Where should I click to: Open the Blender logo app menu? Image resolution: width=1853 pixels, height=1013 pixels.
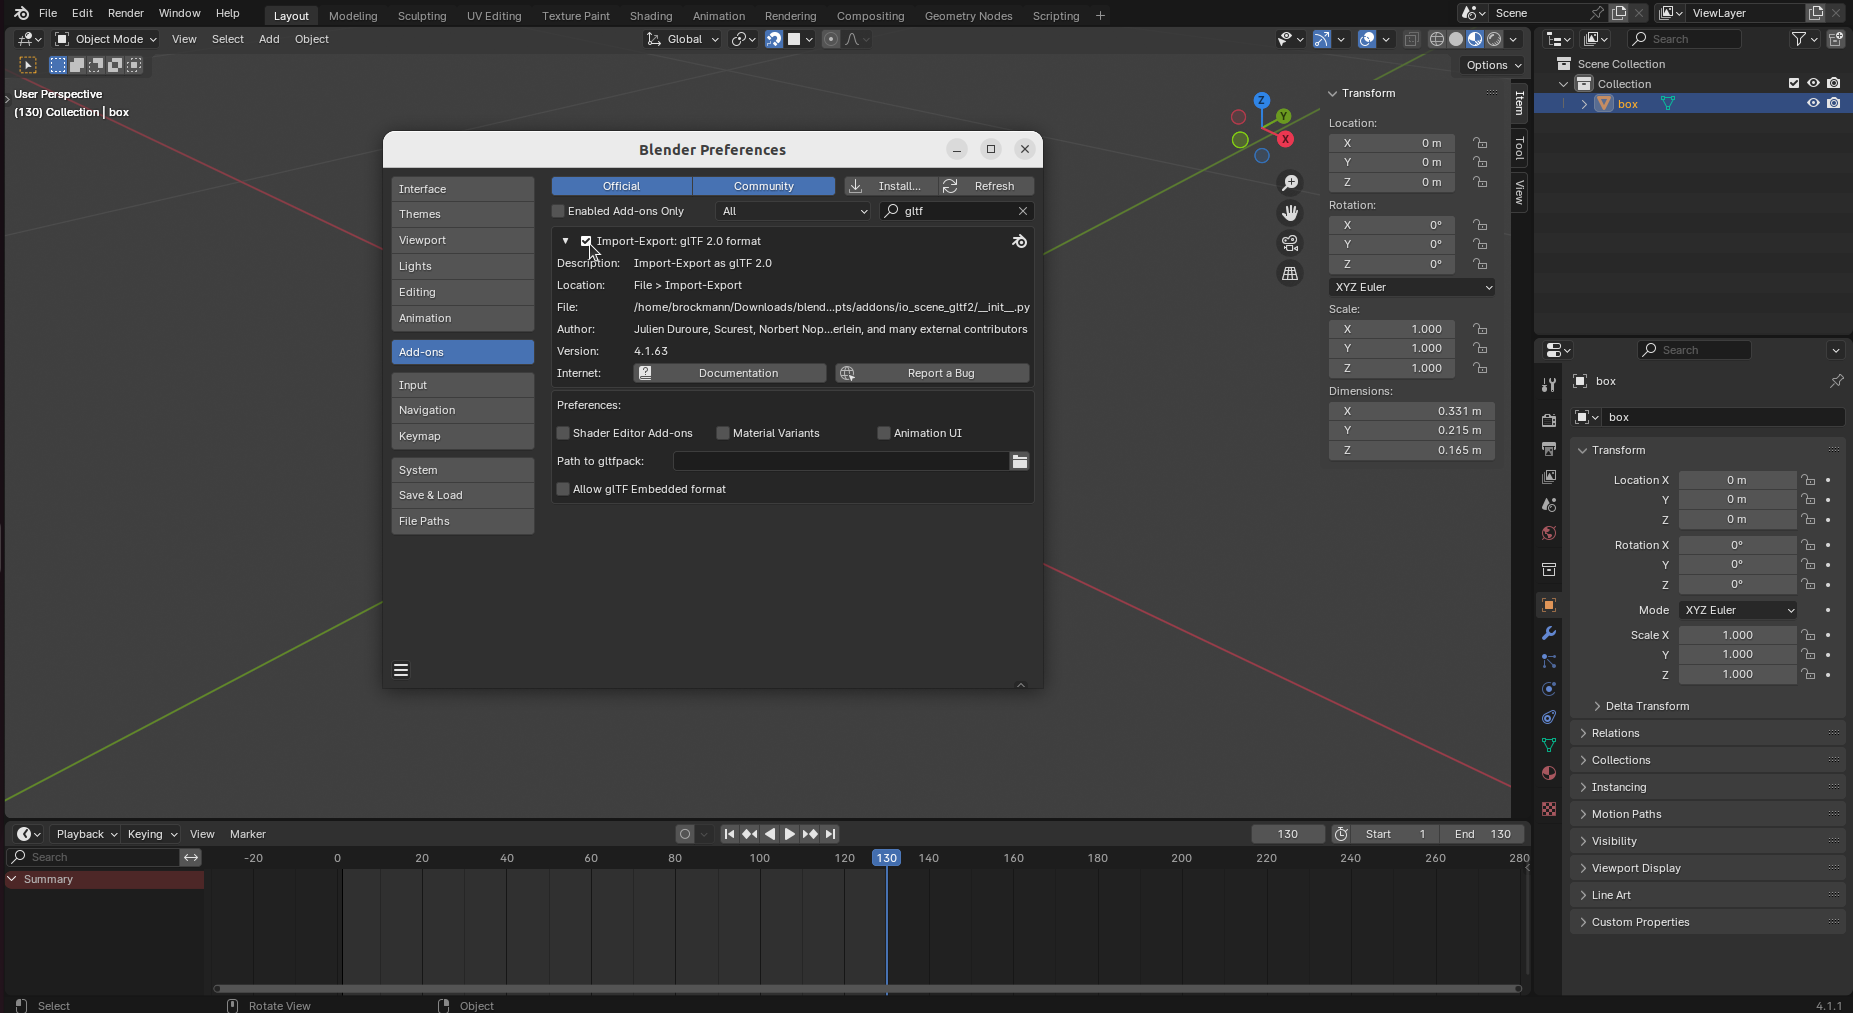(x=21, y=13)
